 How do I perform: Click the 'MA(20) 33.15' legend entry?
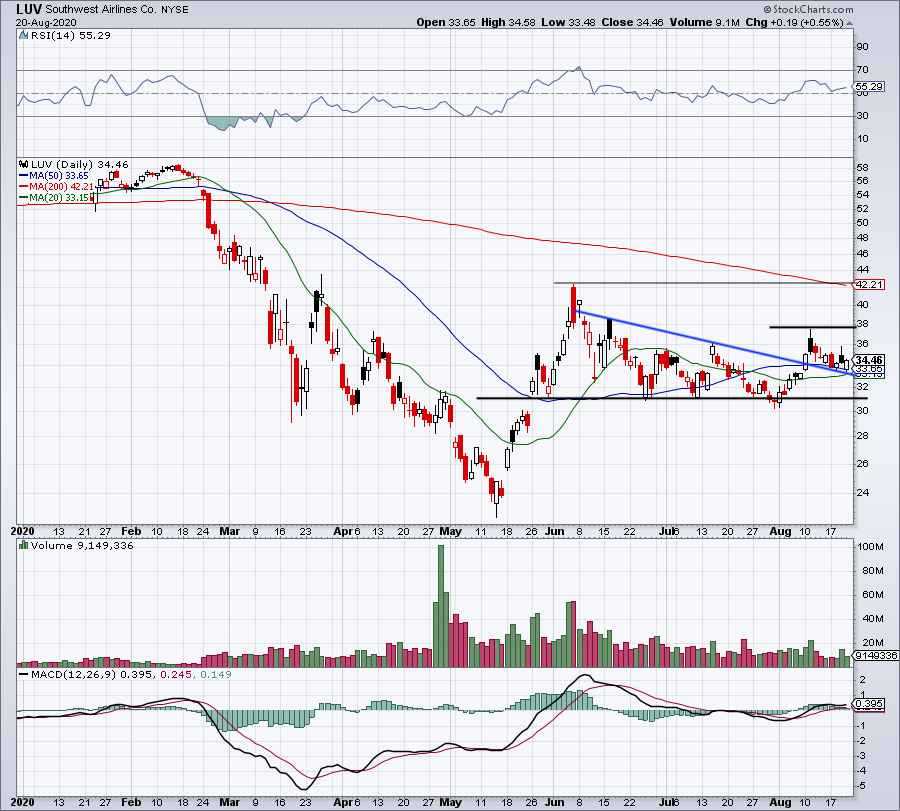point(55,197)
